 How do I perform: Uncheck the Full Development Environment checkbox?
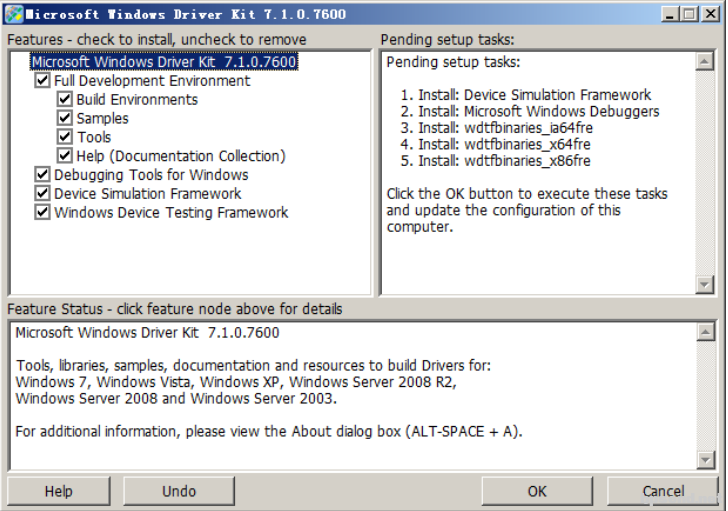click(x=42, y=80)
